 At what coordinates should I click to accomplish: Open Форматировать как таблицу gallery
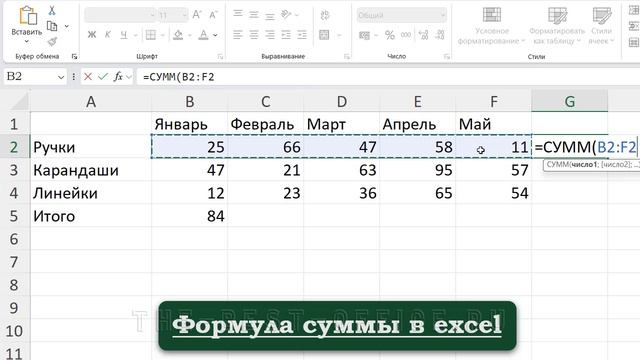557,25
